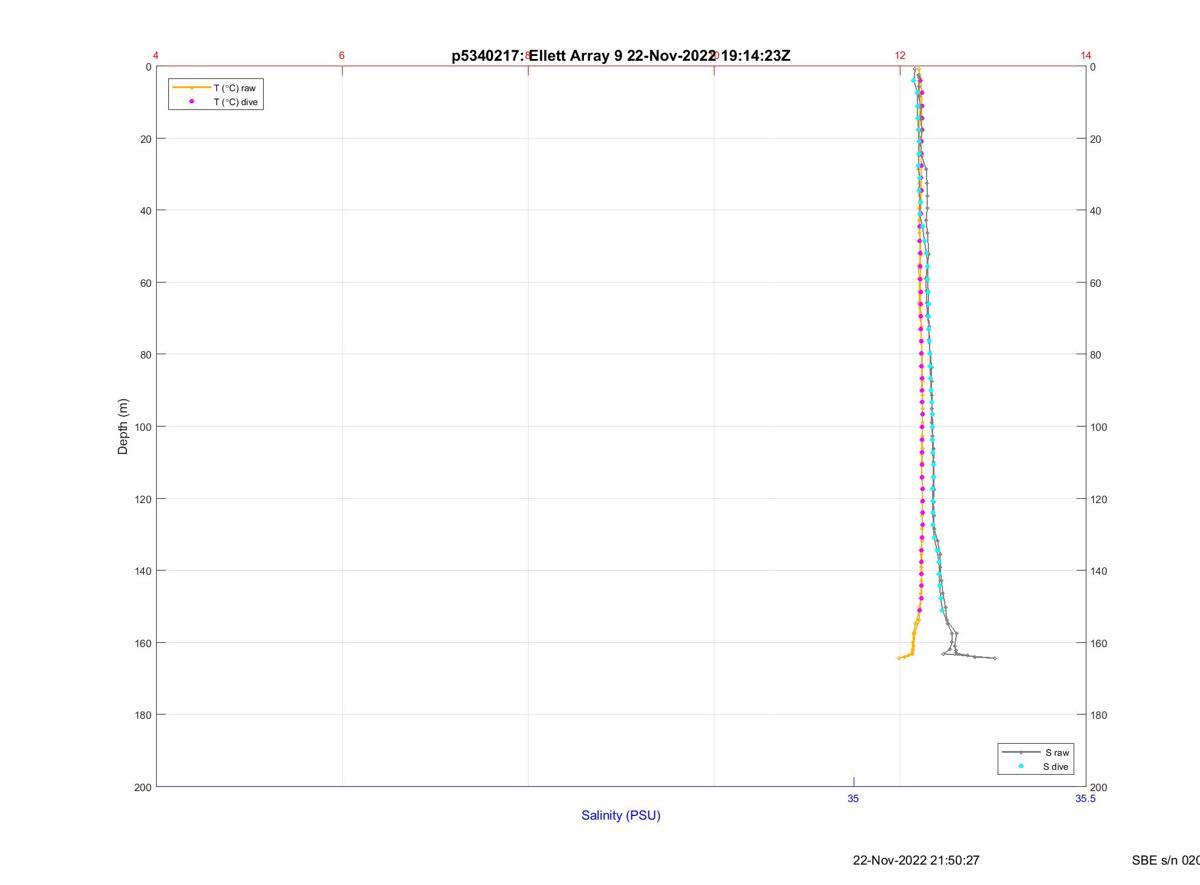The height and width of the screenshot is (885, 1200).
Task: Click the magenta dot marker beside 'T (°C) dive'
Action: (191, 102)
